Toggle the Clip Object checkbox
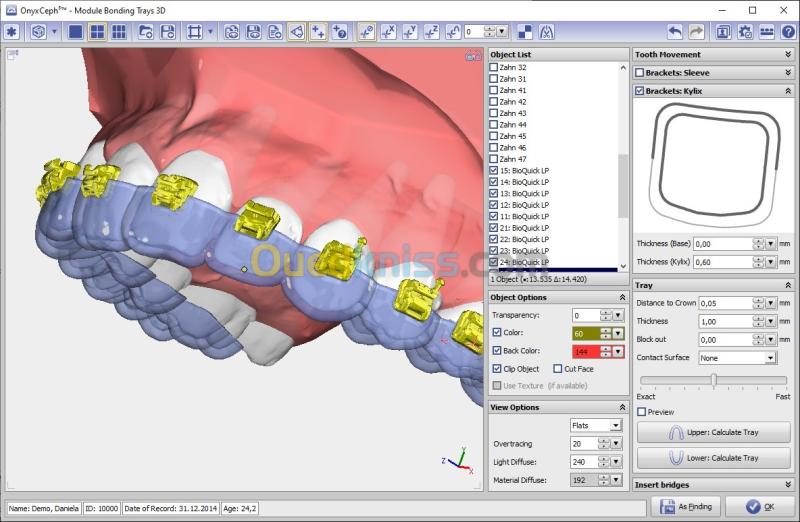This screenshot has width=800, height=522. 497,368
